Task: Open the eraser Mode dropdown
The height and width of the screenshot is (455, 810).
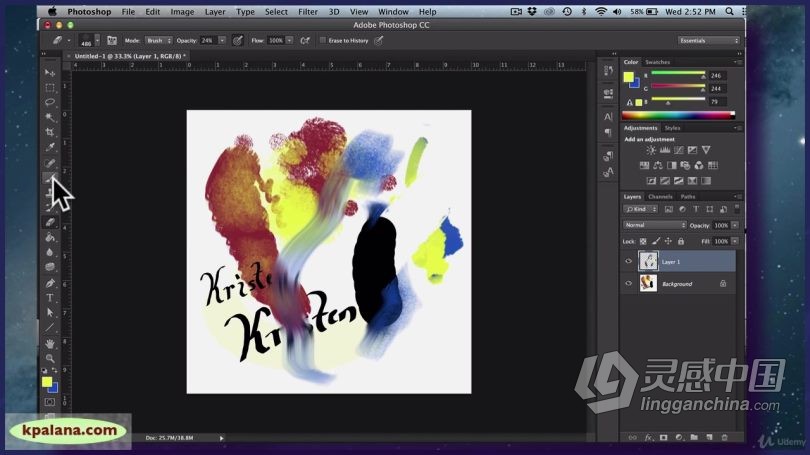Action: [x=158, y=40]
